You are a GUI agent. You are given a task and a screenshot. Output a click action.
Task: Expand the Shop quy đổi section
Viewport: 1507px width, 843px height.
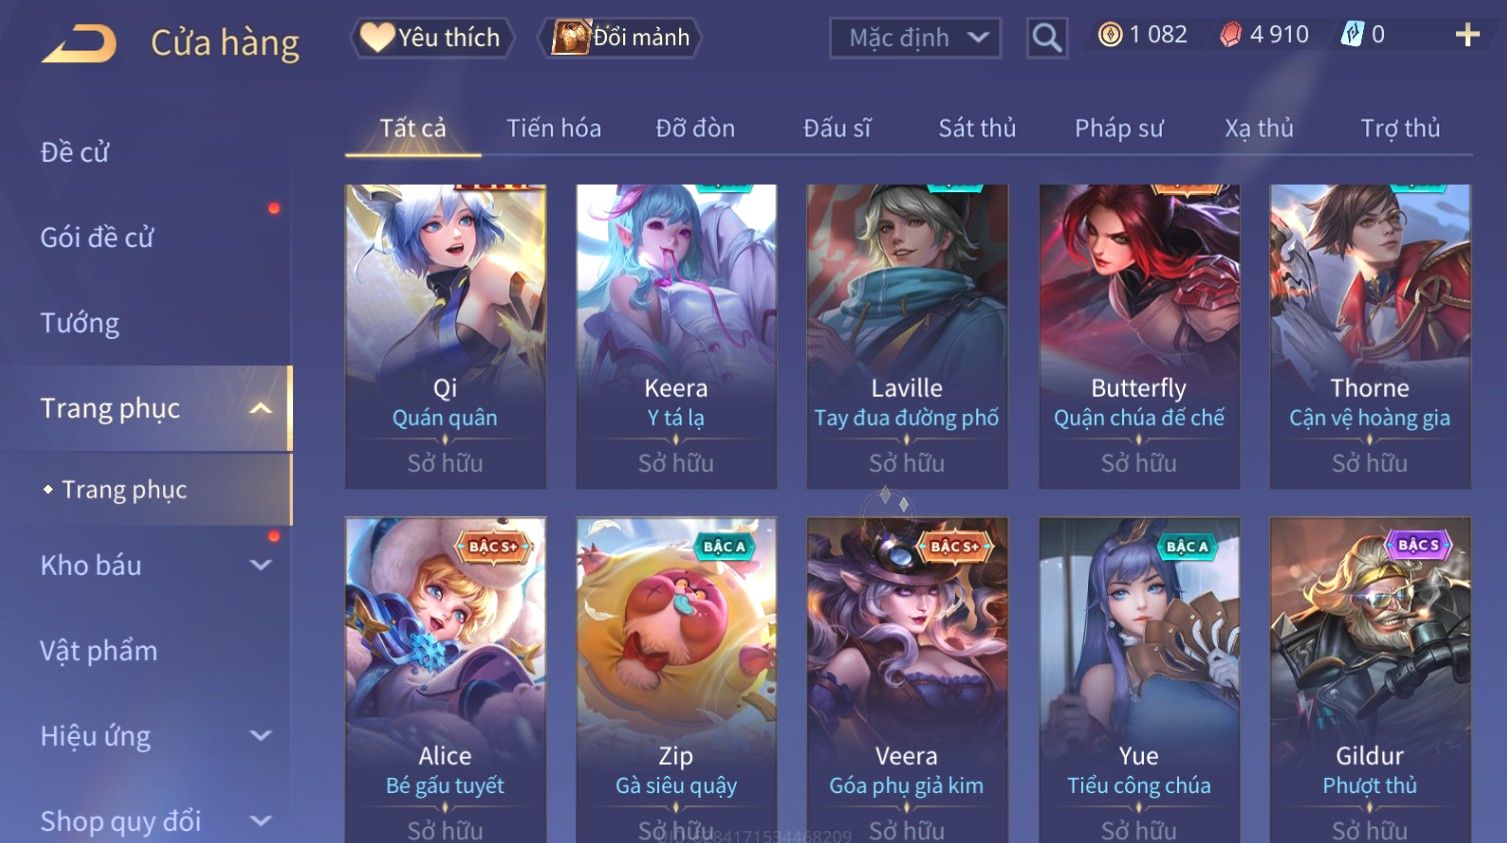[261, 821]
